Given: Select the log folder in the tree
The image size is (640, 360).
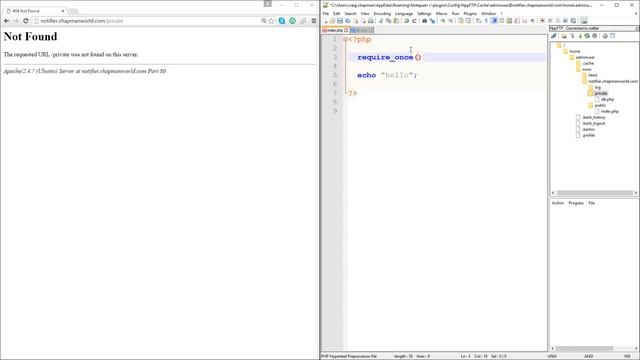Looking at the screenshot, I should coord(598,87).
